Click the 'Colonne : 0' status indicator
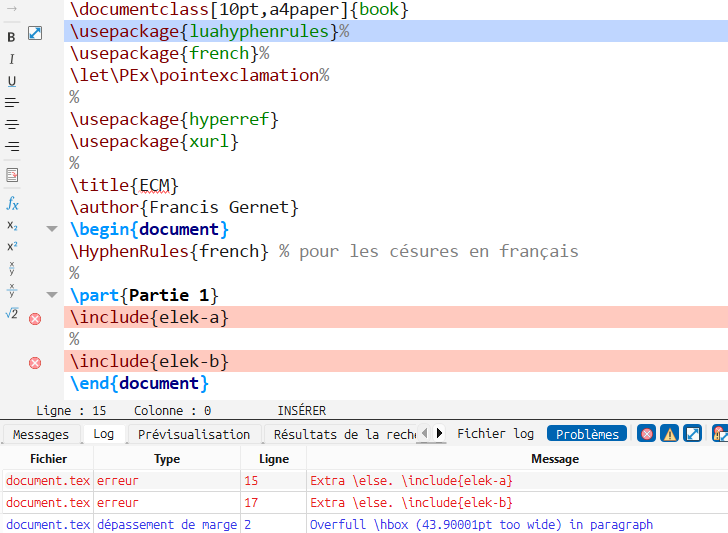The height and width of the screenshot is (533, 728). pos(172,411)
